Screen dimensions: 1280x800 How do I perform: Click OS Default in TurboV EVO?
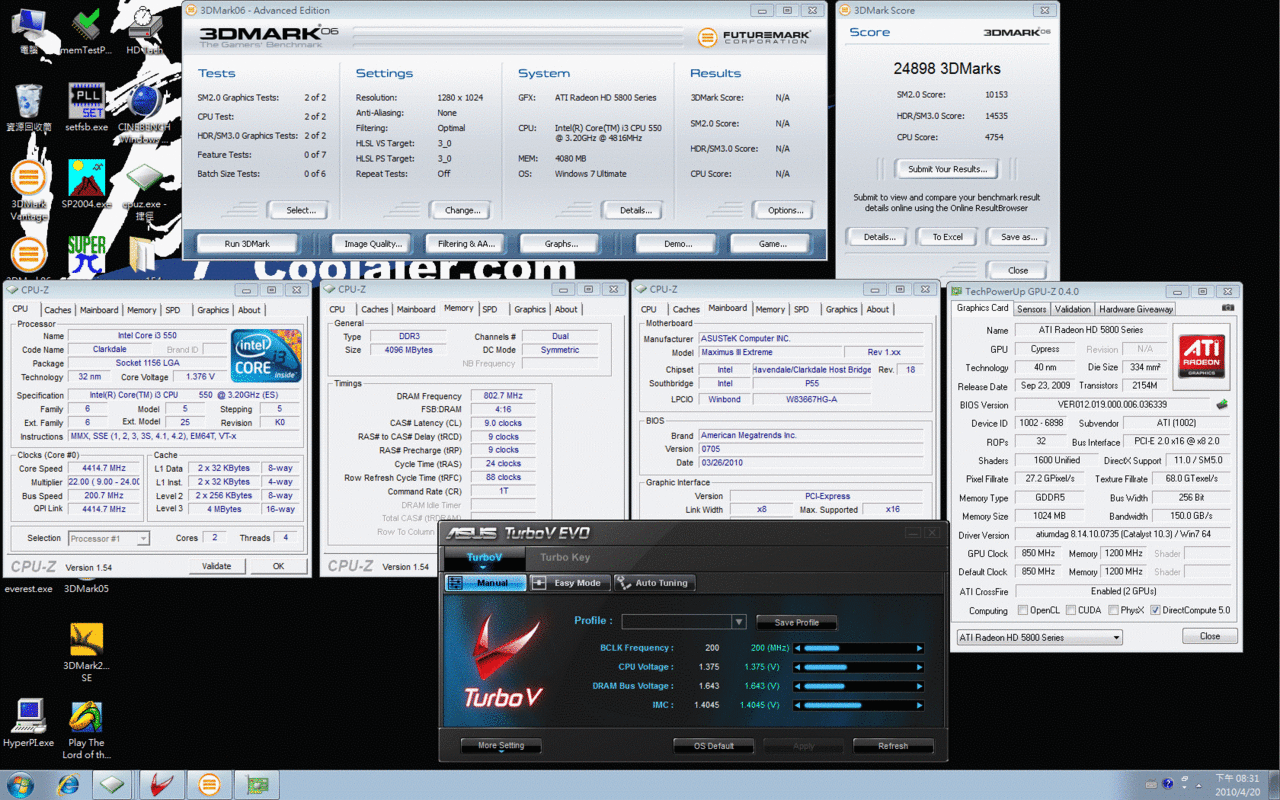pyautogui.click(x=714, y=746)
